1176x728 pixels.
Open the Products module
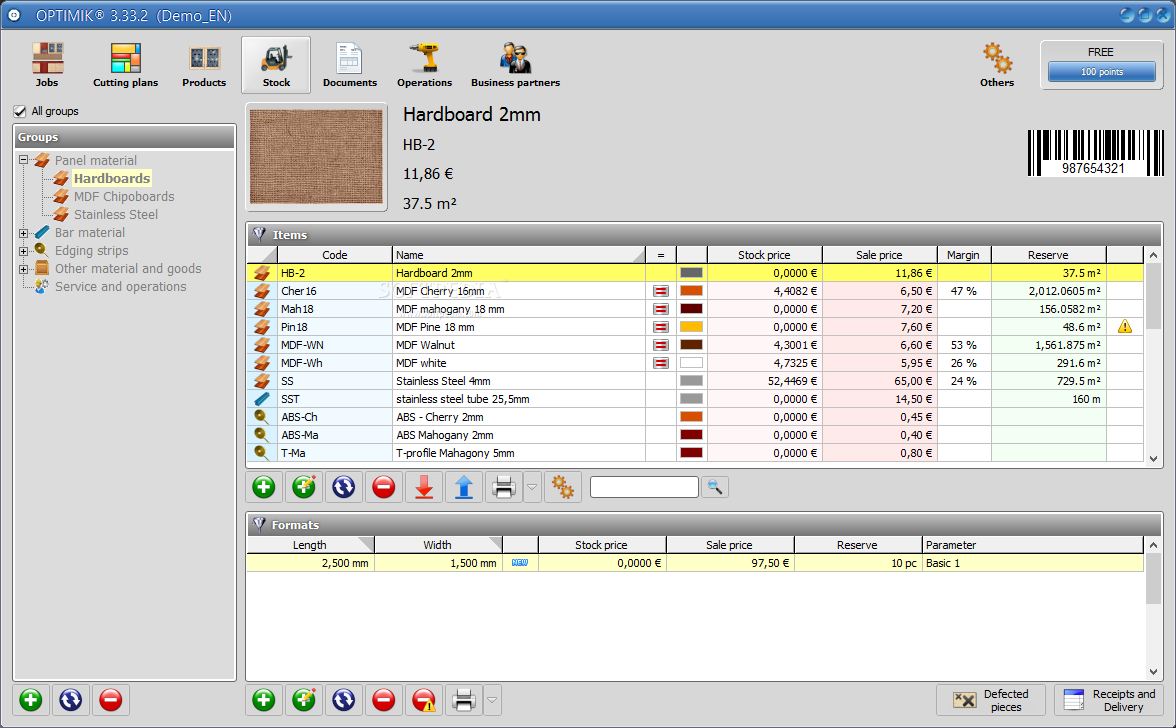(204, 65)
